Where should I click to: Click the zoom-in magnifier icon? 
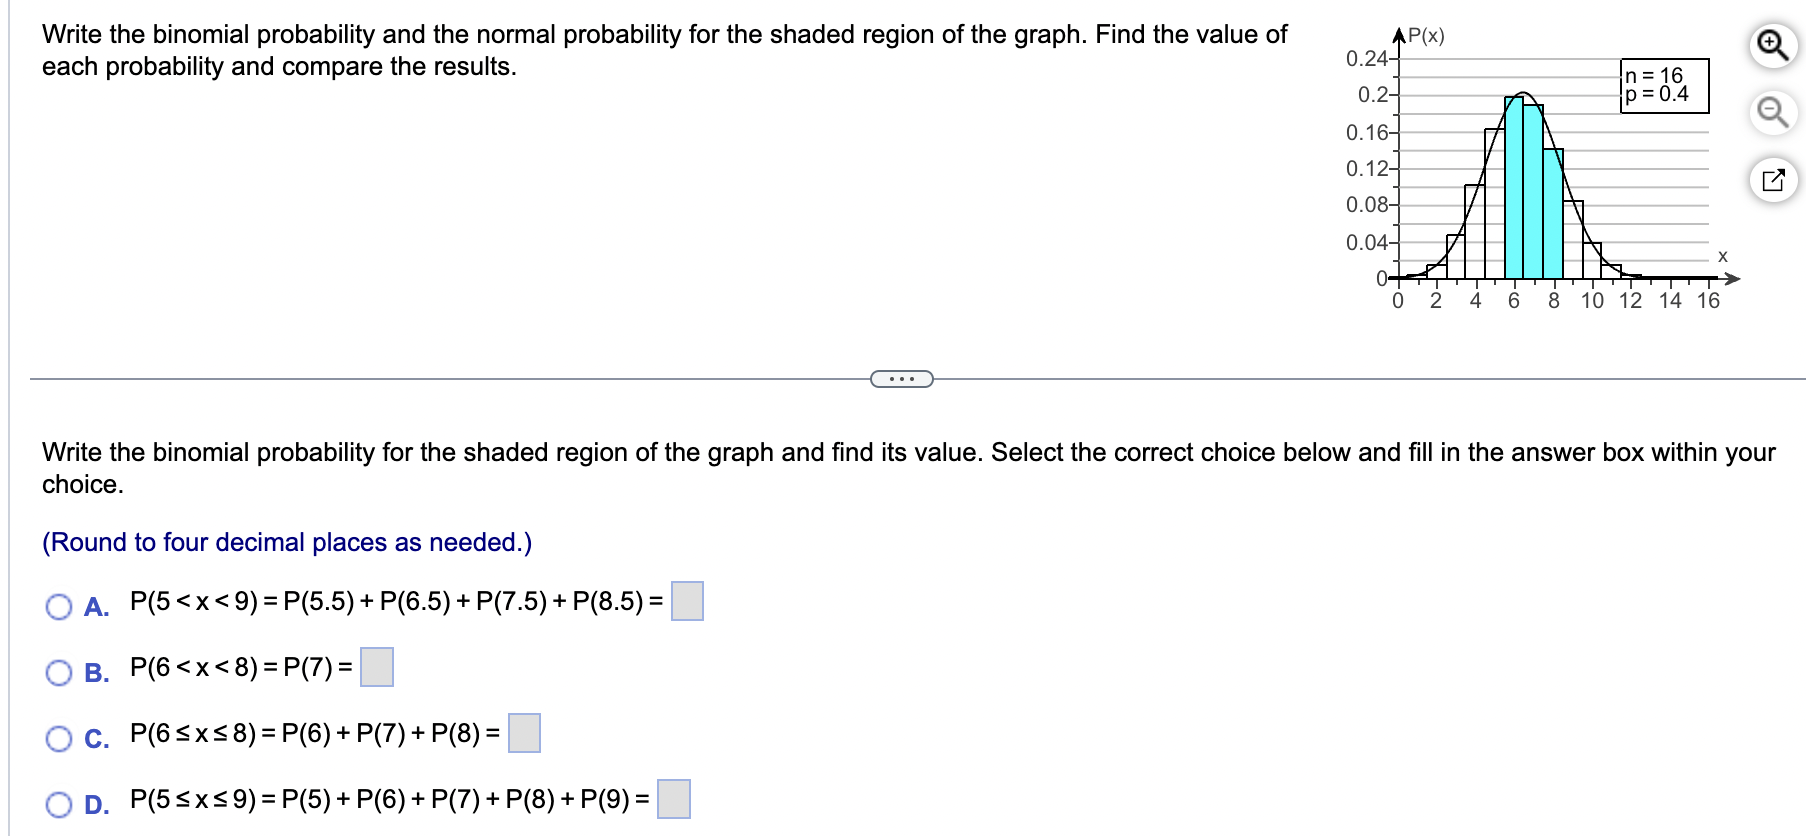click(1775, 44)
